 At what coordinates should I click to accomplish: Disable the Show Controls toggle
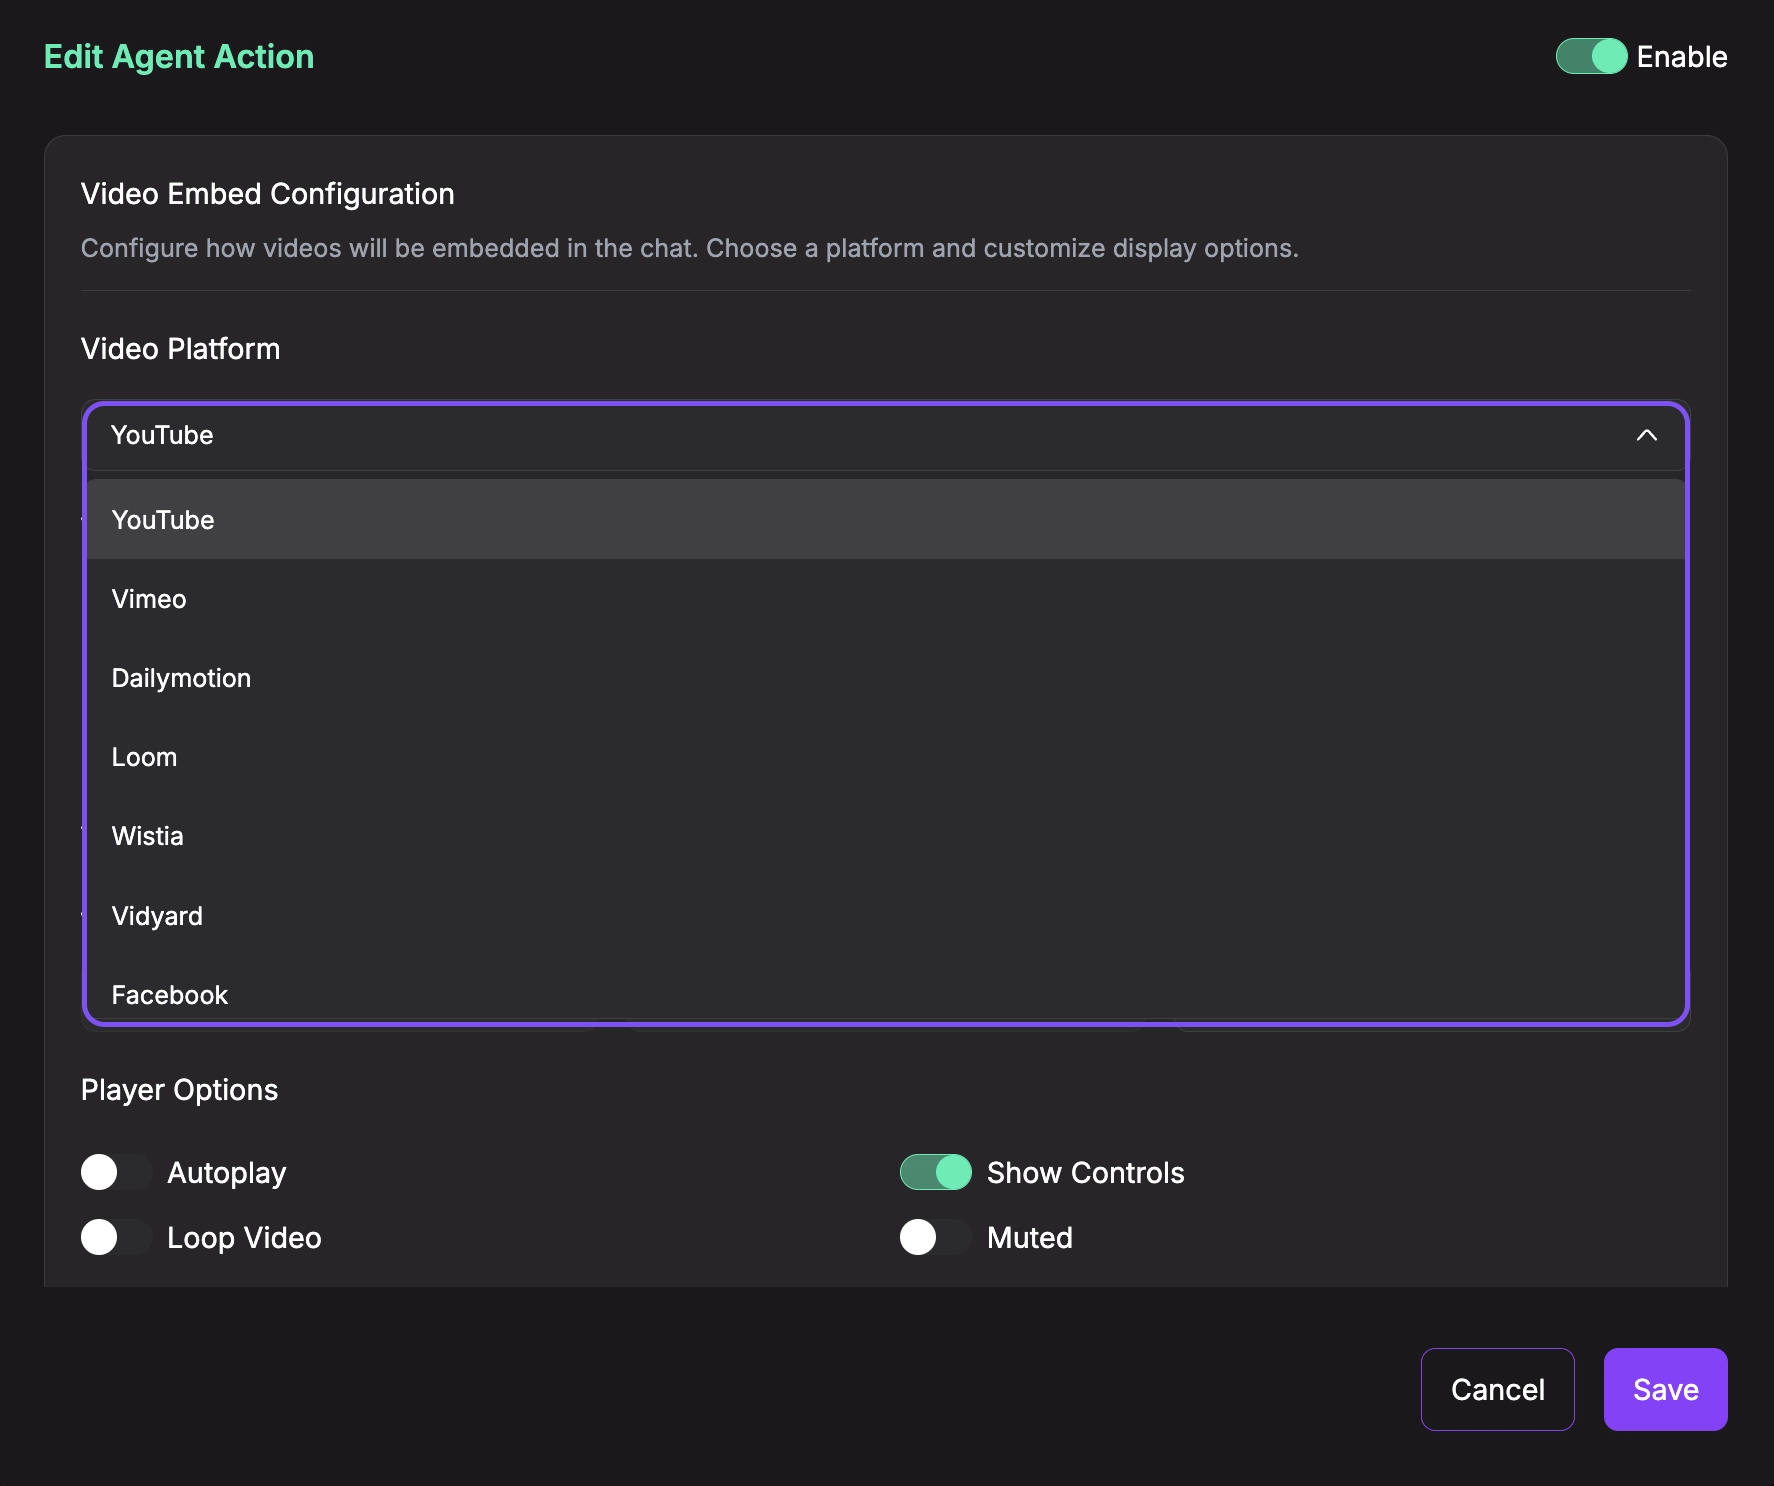pyautogui.click(x=935, y=1172)
